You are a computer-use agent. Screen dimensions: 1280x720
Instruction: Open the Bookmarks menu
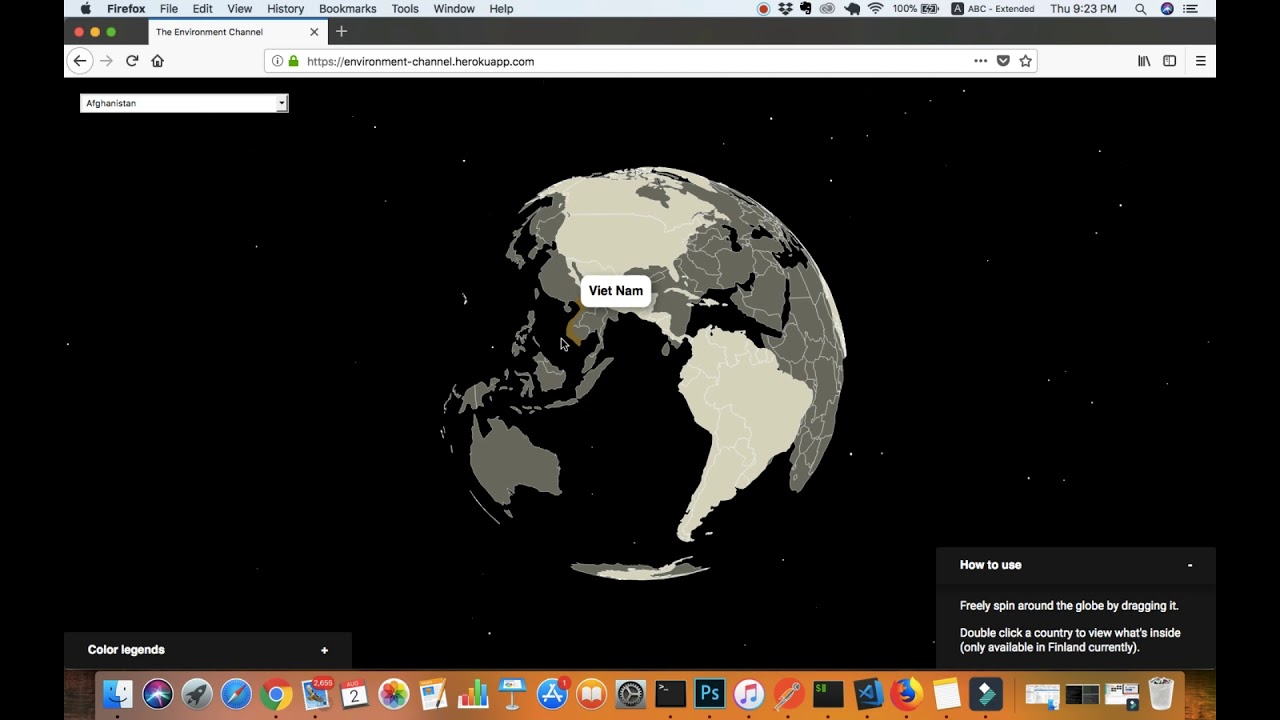click(348, 9)
